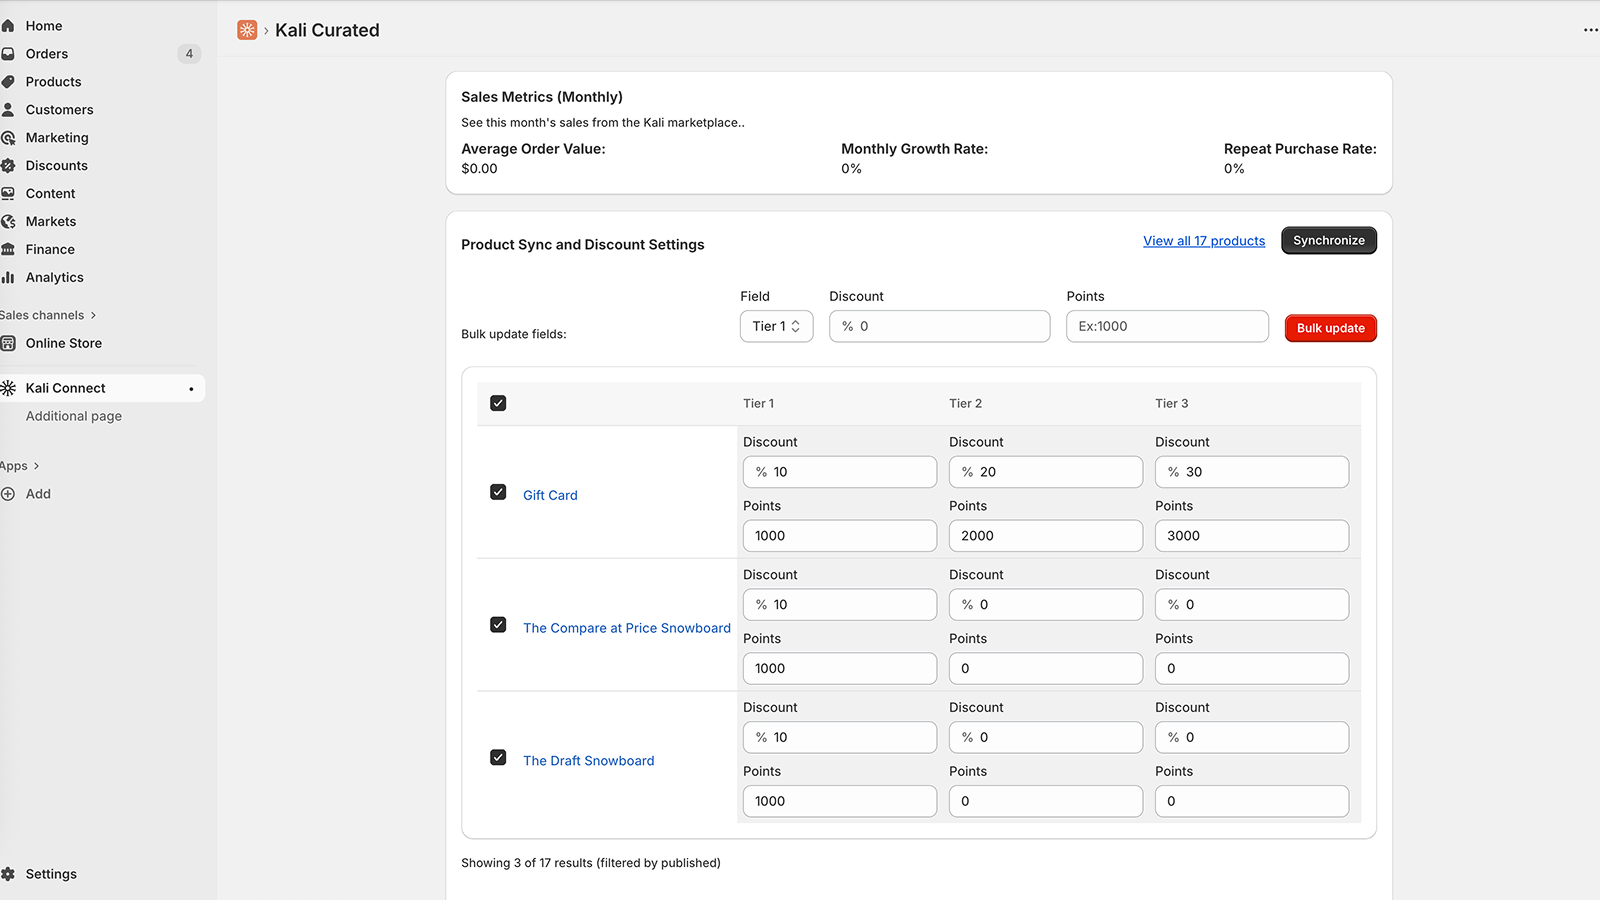Open Products via its tag icon

click(x=8, y=82)
